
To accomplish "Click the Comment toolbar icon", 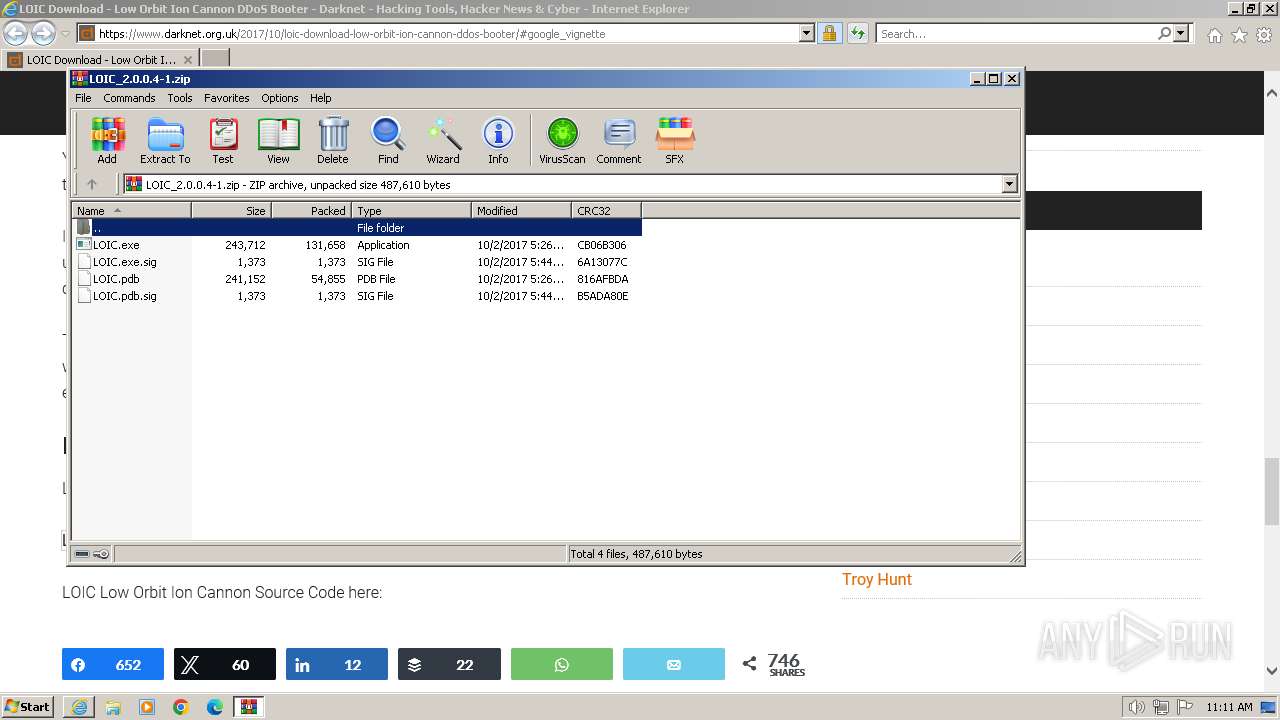I will tap(619, 141).
